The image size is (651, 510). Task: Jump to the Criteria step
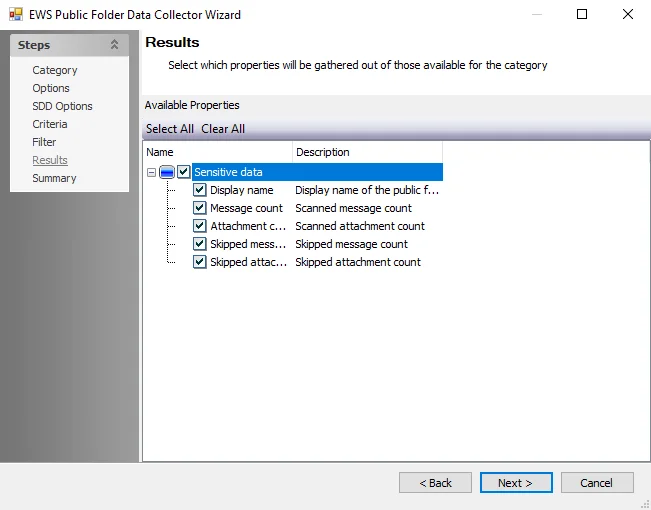49,124
